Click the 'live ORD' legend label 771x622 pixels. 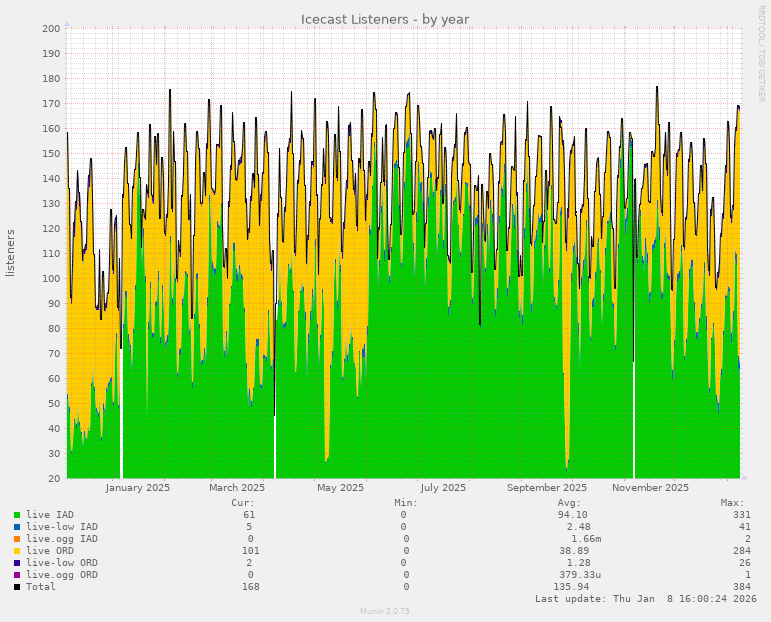tap(50, 551)
